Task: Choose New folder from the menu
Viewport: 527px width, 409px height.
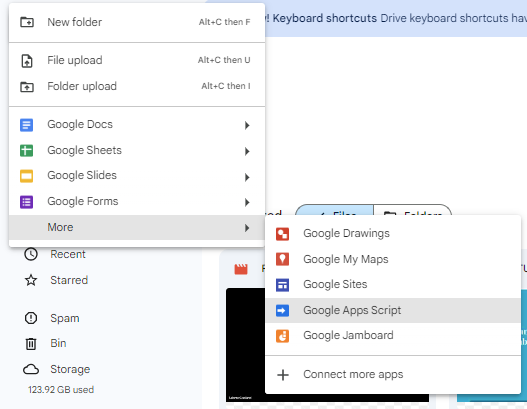Action: tap(137, 22)
